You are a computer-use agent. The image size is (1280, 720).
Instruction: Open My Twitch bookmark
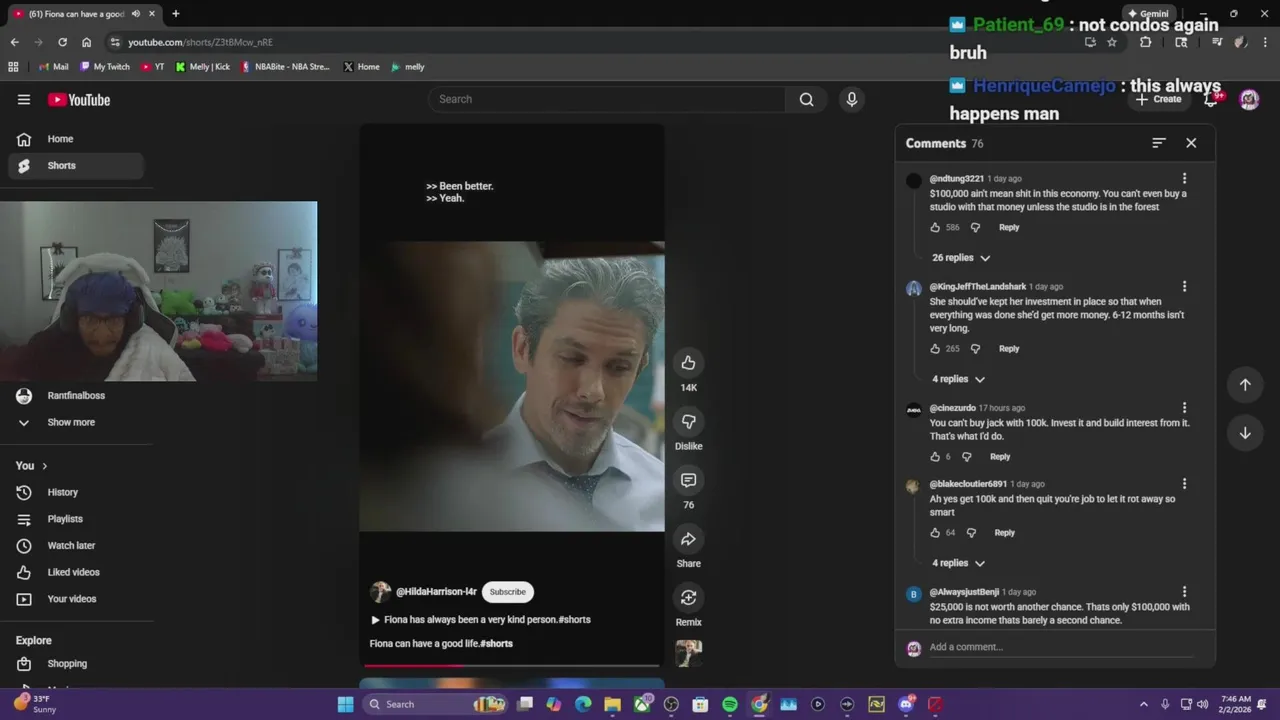105,67
